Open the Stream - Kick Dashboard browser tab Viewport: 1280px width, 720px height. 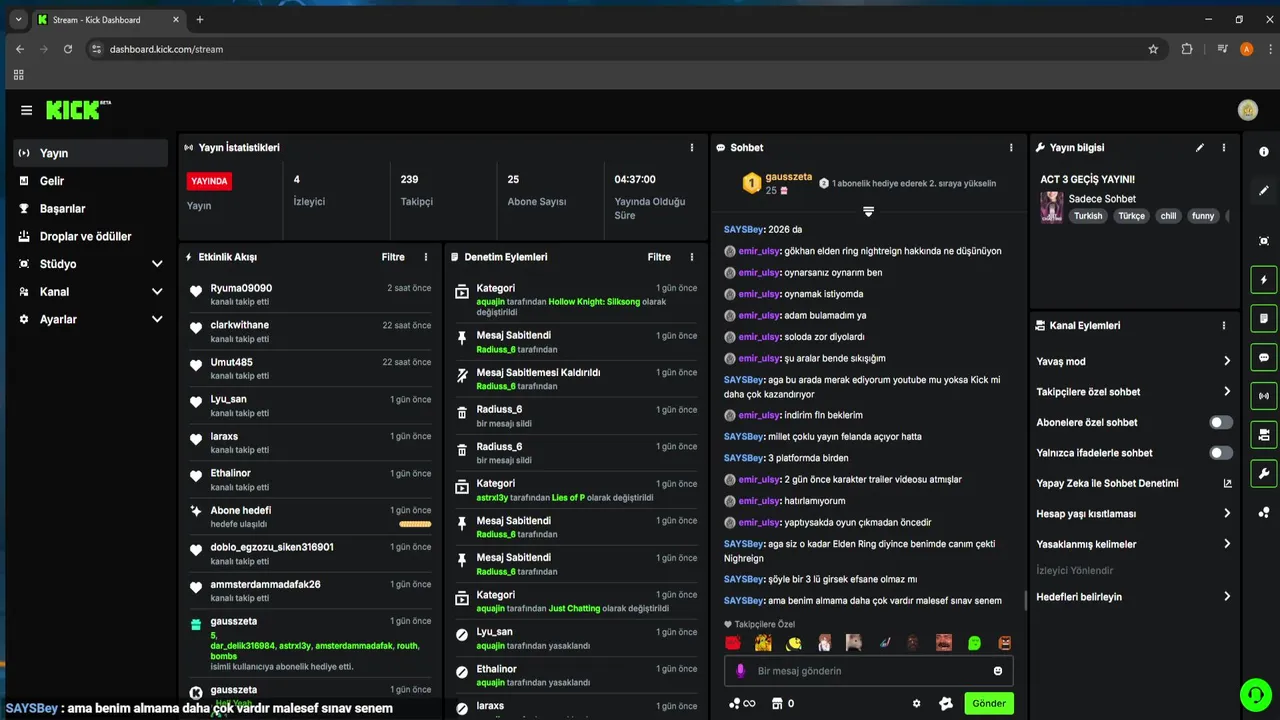[108, 19]
